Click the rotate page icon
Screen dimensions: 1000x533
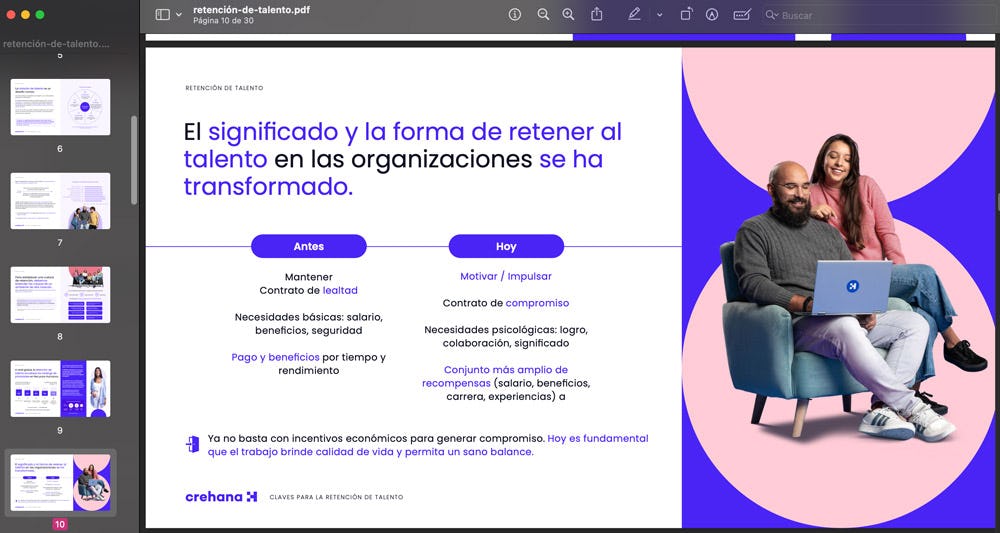tap(687, 15)
